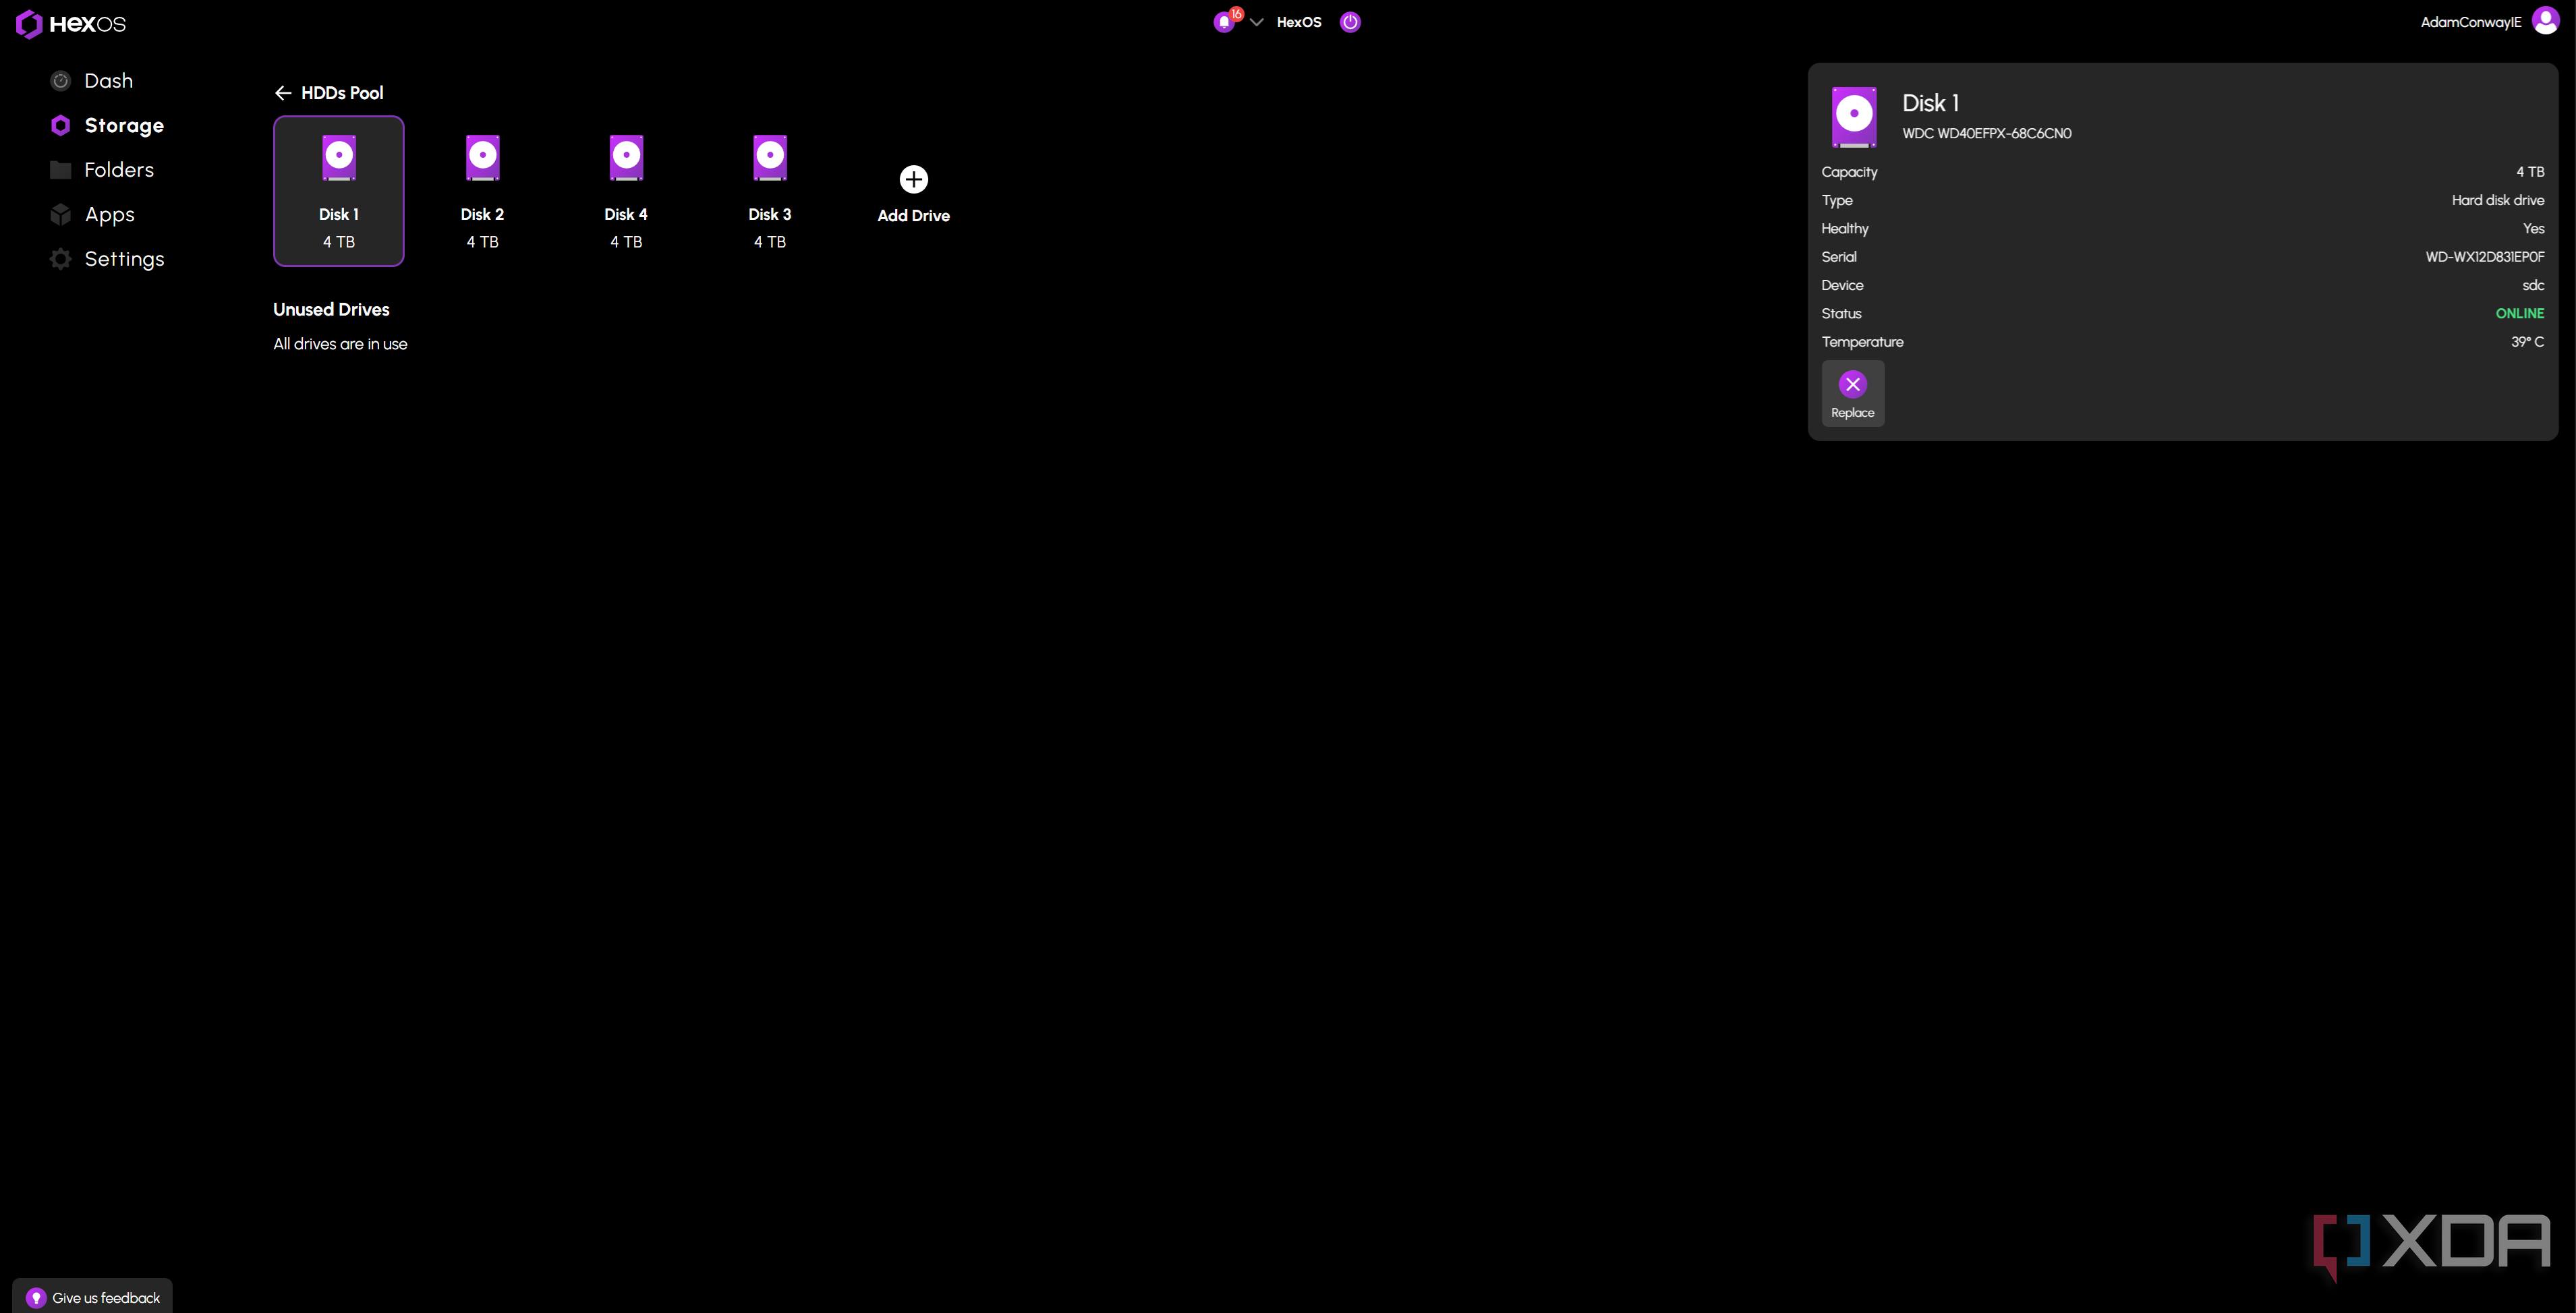Screen dimensions: 2576x1313
Task: Click the ONLINE status value
Action: (2520, 314)
